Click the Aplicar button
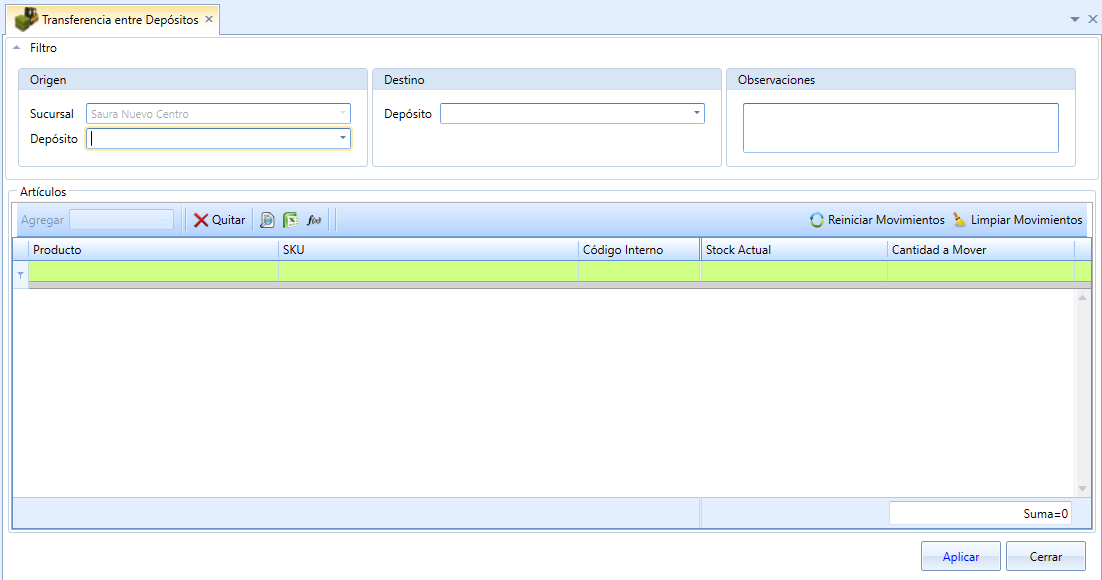This screenshot has width=1102, height=580. pyautogui.click(x=960, y=556)
